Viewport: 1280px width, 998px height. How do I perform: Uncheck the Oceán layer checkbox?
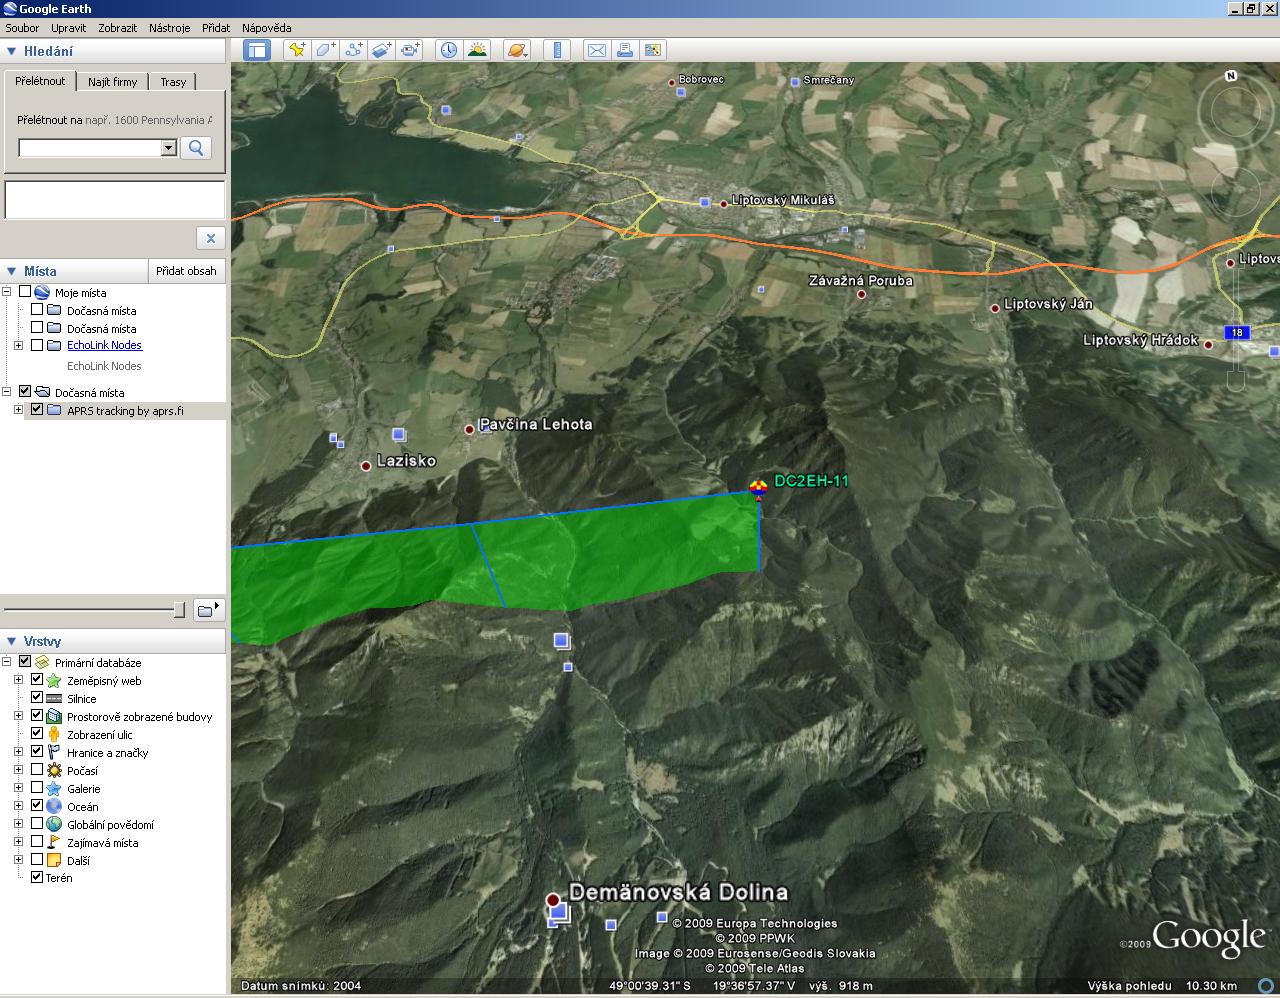[x=37, y=806]
